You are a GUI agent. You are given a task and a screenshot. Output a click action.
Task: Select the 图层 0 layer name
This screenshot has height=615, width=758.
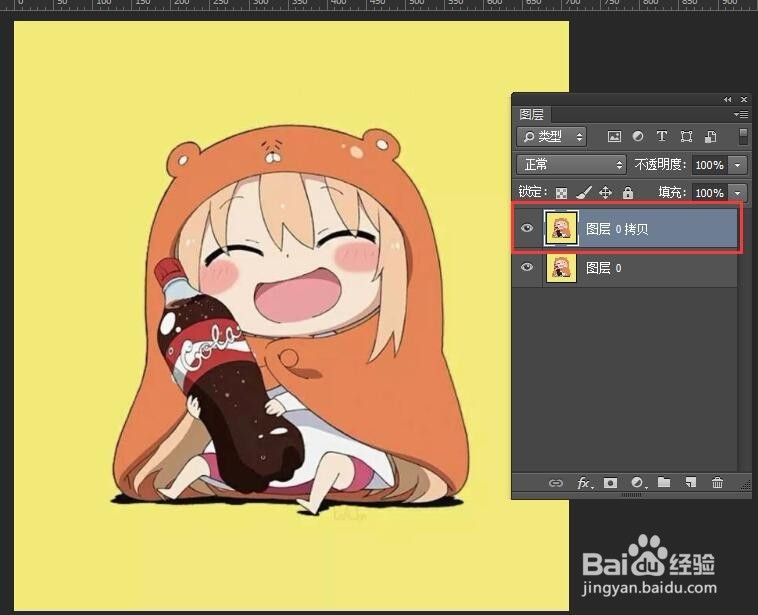click(x=603, y=268)
